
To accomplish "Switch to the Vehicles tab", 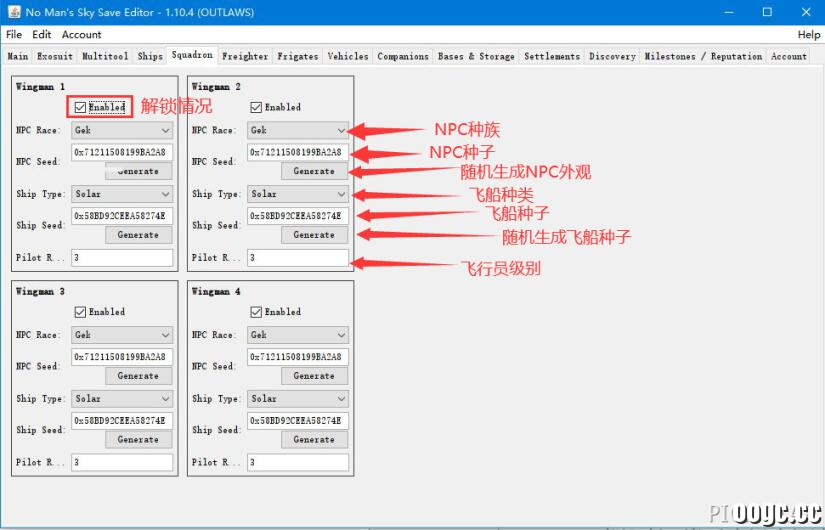I will pyautogui.click(x=348, y=56).
